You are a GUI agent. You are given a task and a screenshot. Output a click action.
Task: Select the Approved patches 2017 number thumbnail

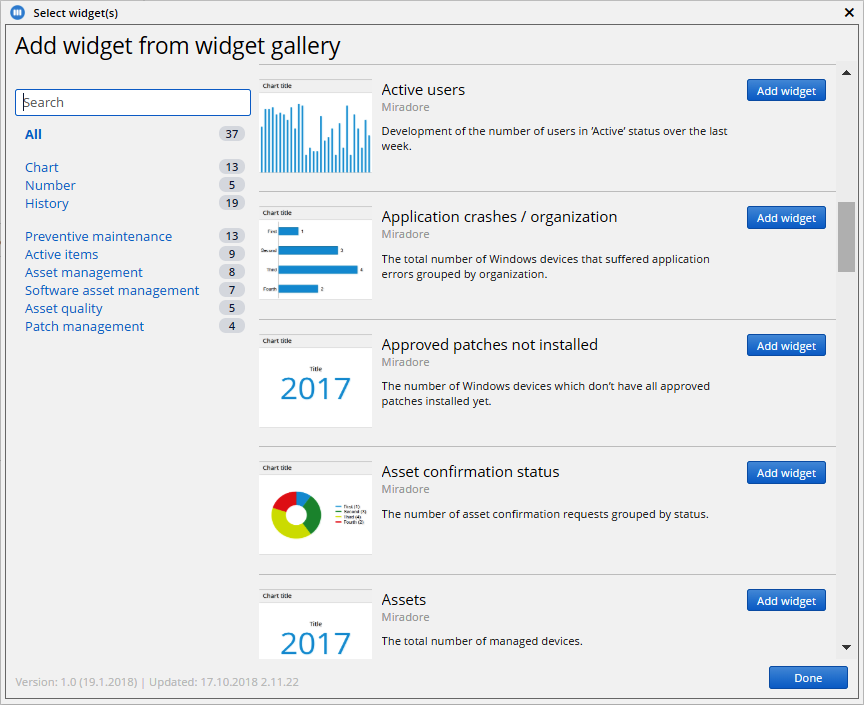point(315,381)
